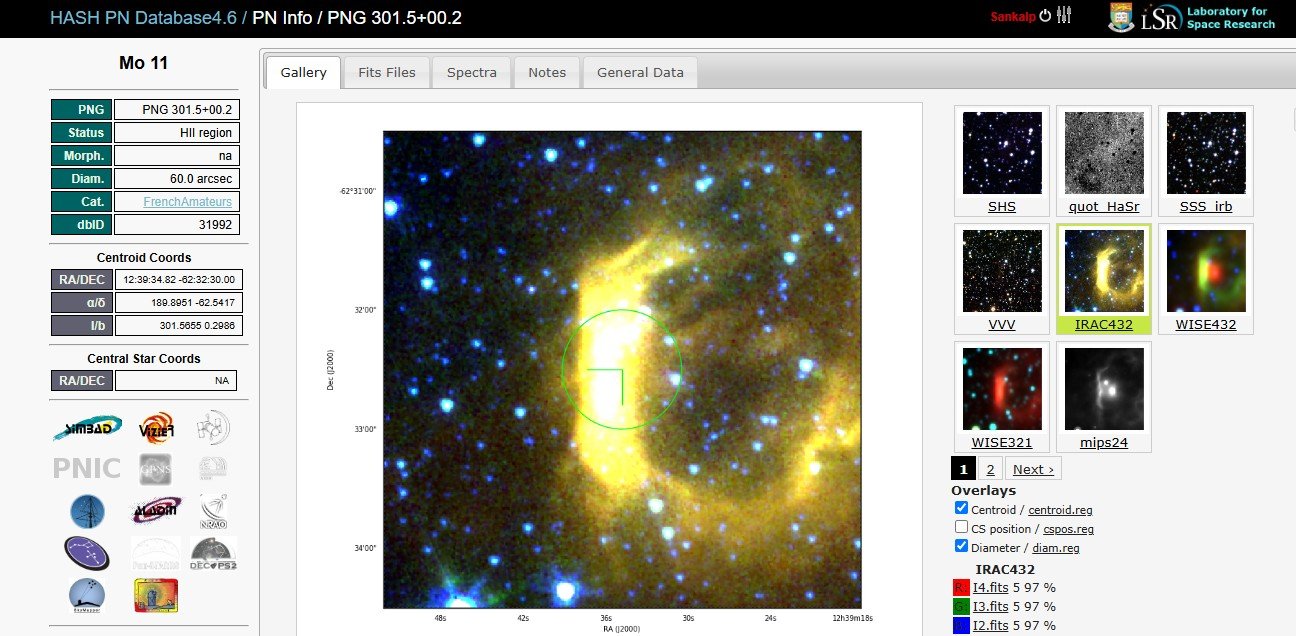Open the Spectra tab
Image resolution: width=1296 pixels, height=636 pixels.
tap(471, 72)
